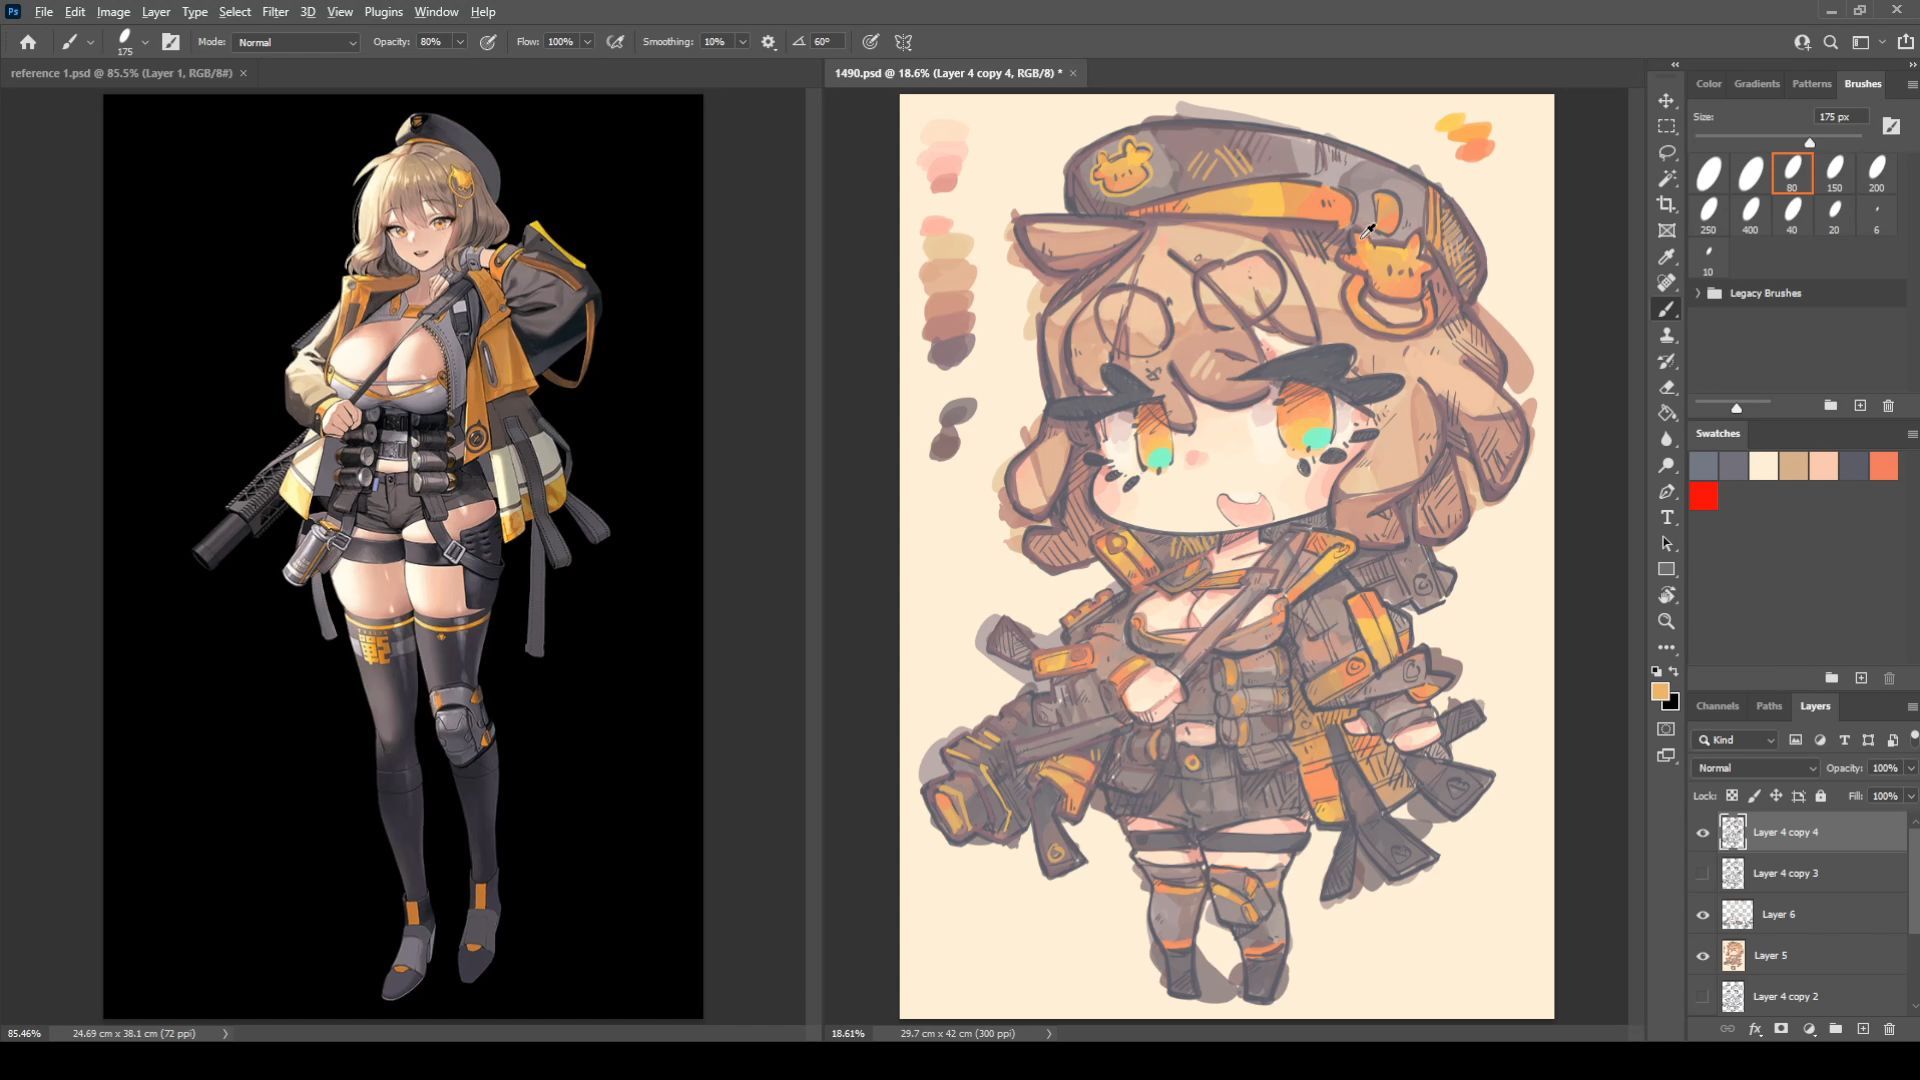Select the 150 brush preset thumbnail
This screenshot has height=1080, width=1920.
pyautogui.click(x=1834, y=173)
